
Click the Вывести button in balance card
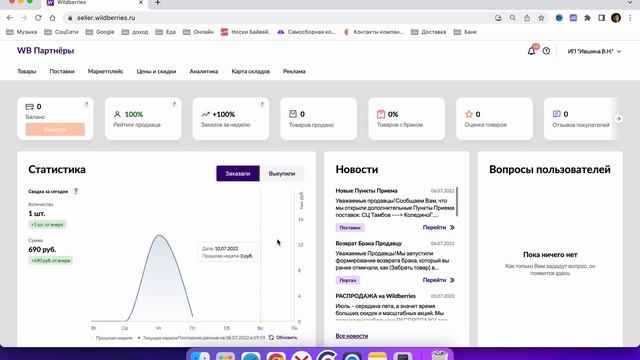click(55, 129)
